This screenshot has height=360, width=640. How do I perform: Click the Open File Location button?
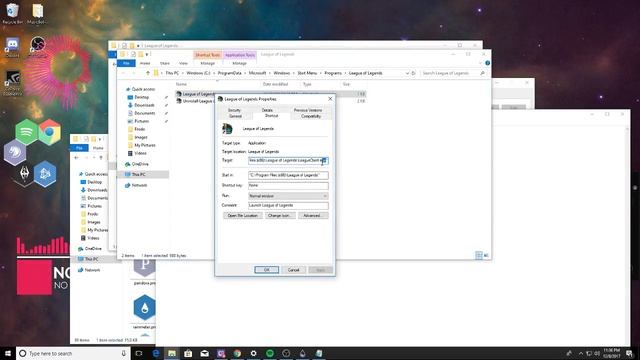[x=242, y=216]
